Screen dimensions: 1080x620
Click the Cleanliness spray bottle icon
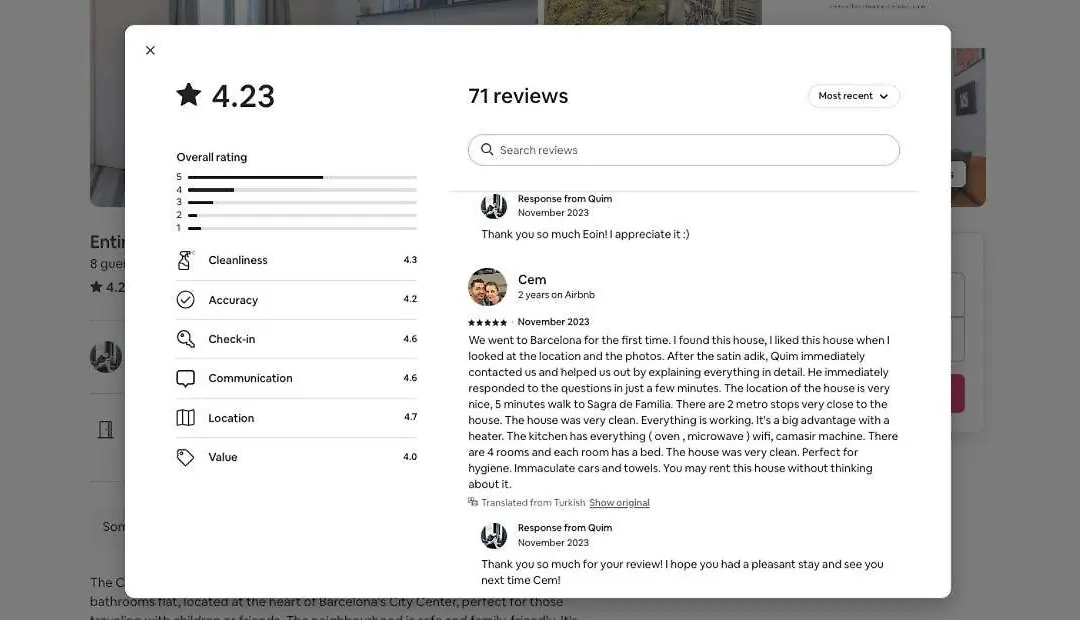tap(185, 260)
